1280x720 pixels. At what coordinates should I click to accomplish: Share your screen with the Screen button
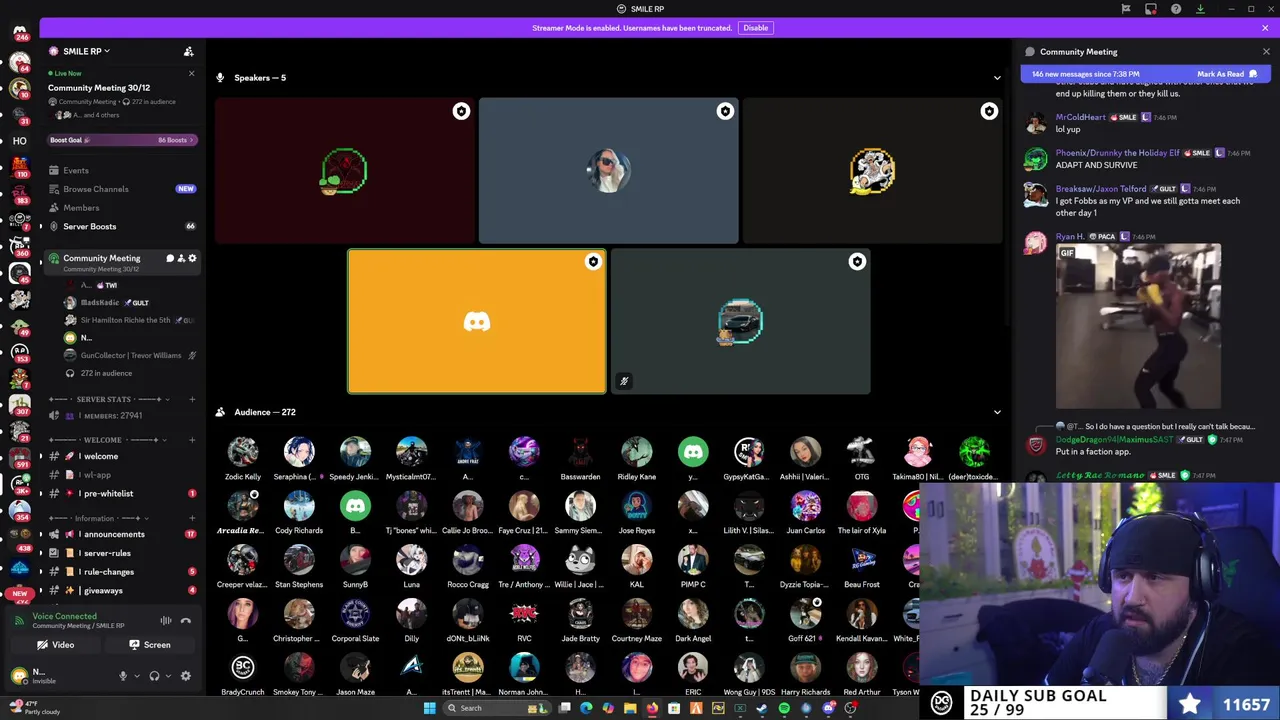click(150, 645)
